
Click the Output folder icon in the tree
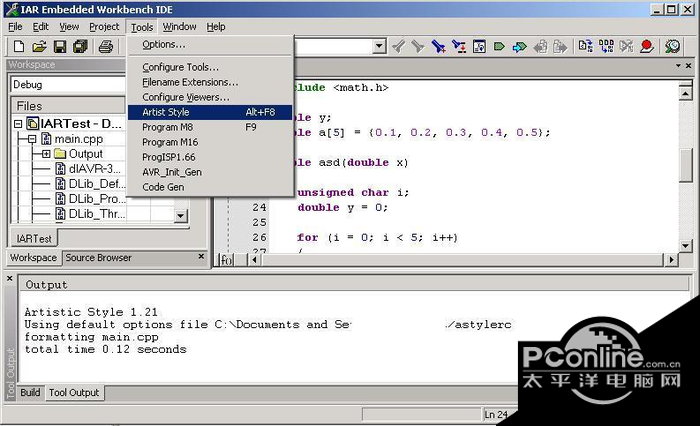point(60,154)
